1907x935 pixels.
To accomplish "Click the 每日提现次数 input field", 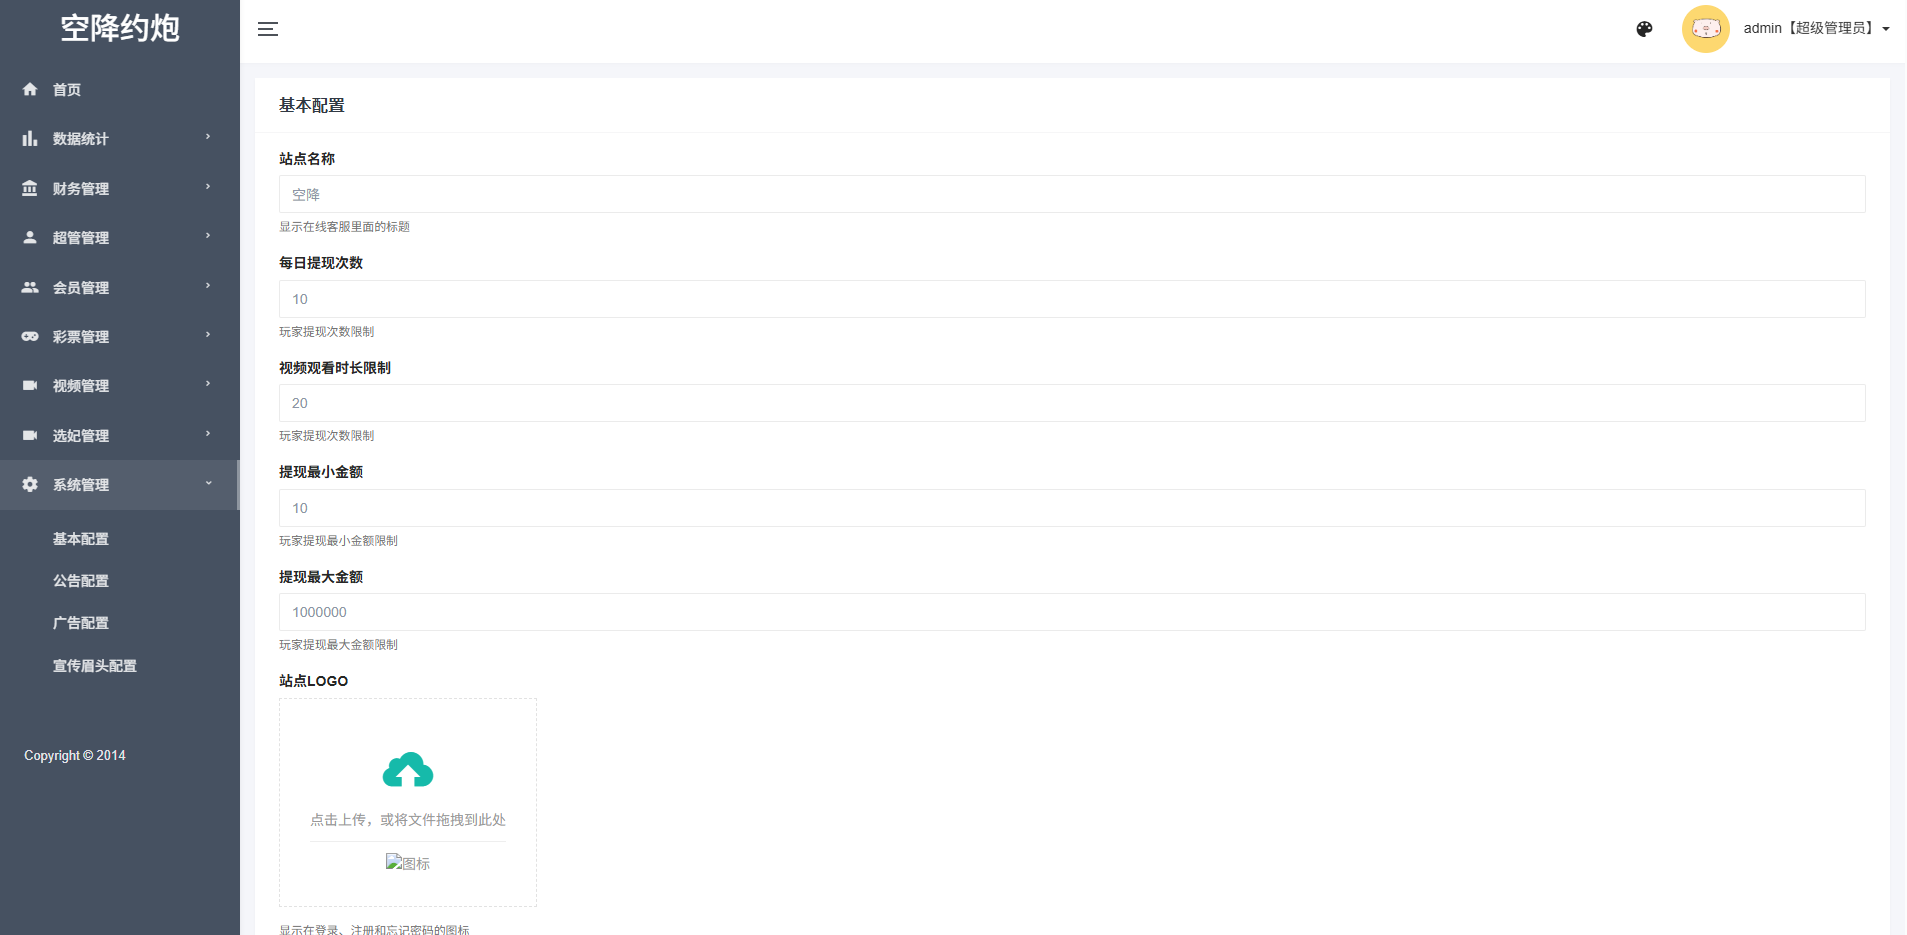I will [x=1071, y=299].
